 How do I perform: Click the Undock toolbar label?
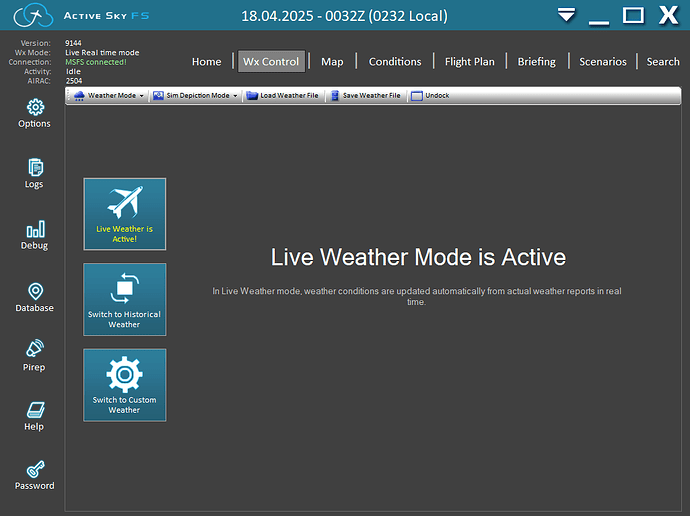[x=437, y=95]
